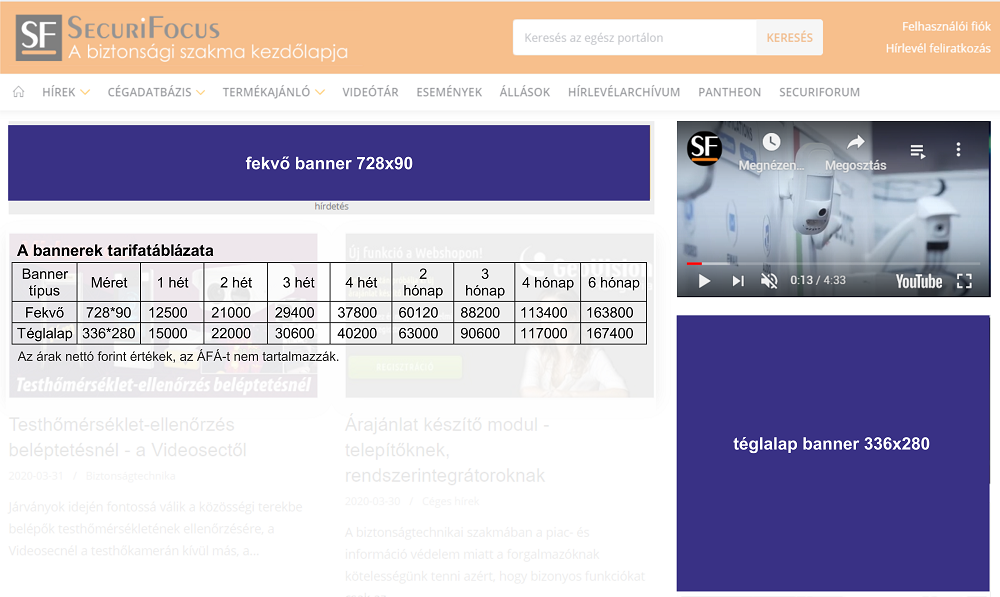This screenshot has height=597, width=1000.
Task: Focus the portal search input field
Action: (635, 38)
